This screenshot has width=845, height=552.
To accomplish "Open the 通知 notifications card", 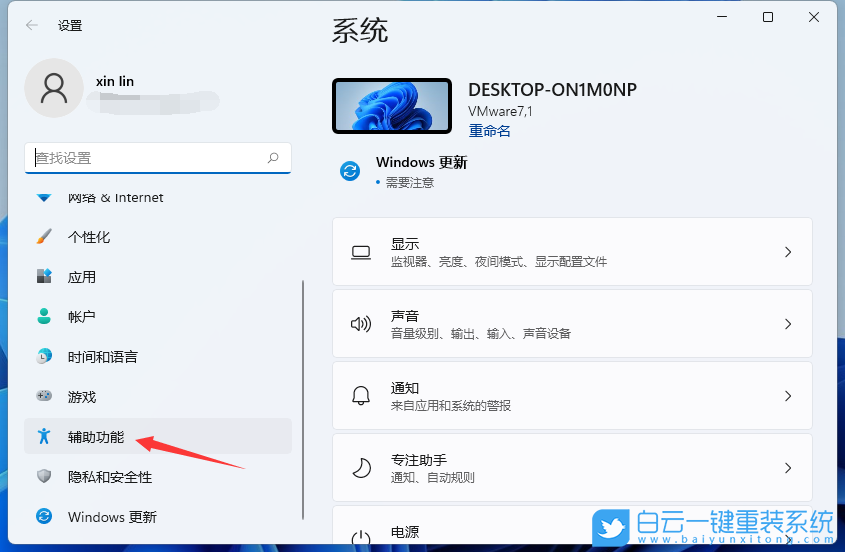I will point(572,396).
